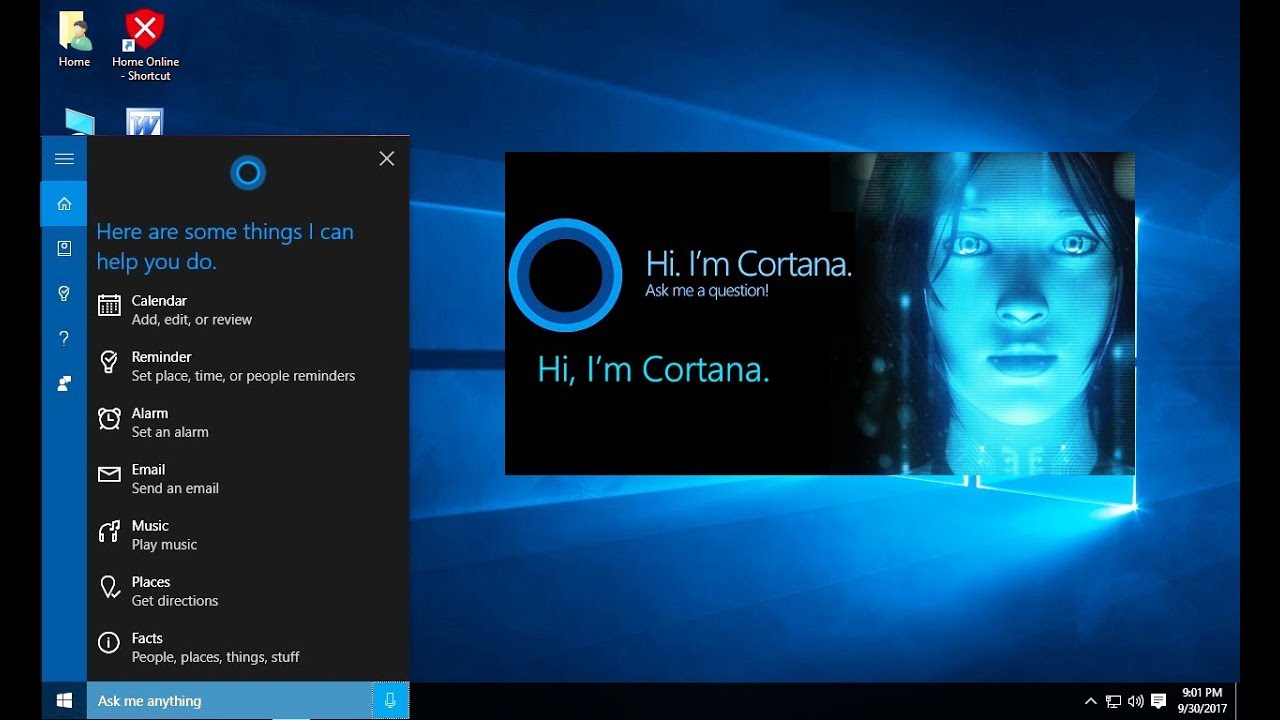
Task: Activate the microphone in the search bar
Action: (x=390, y=700)
